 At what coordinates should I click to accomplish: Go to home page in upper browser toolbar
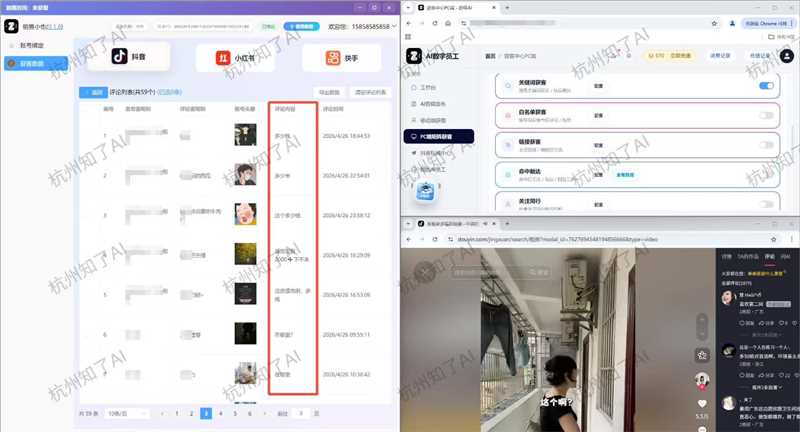(x=447, y=23)
